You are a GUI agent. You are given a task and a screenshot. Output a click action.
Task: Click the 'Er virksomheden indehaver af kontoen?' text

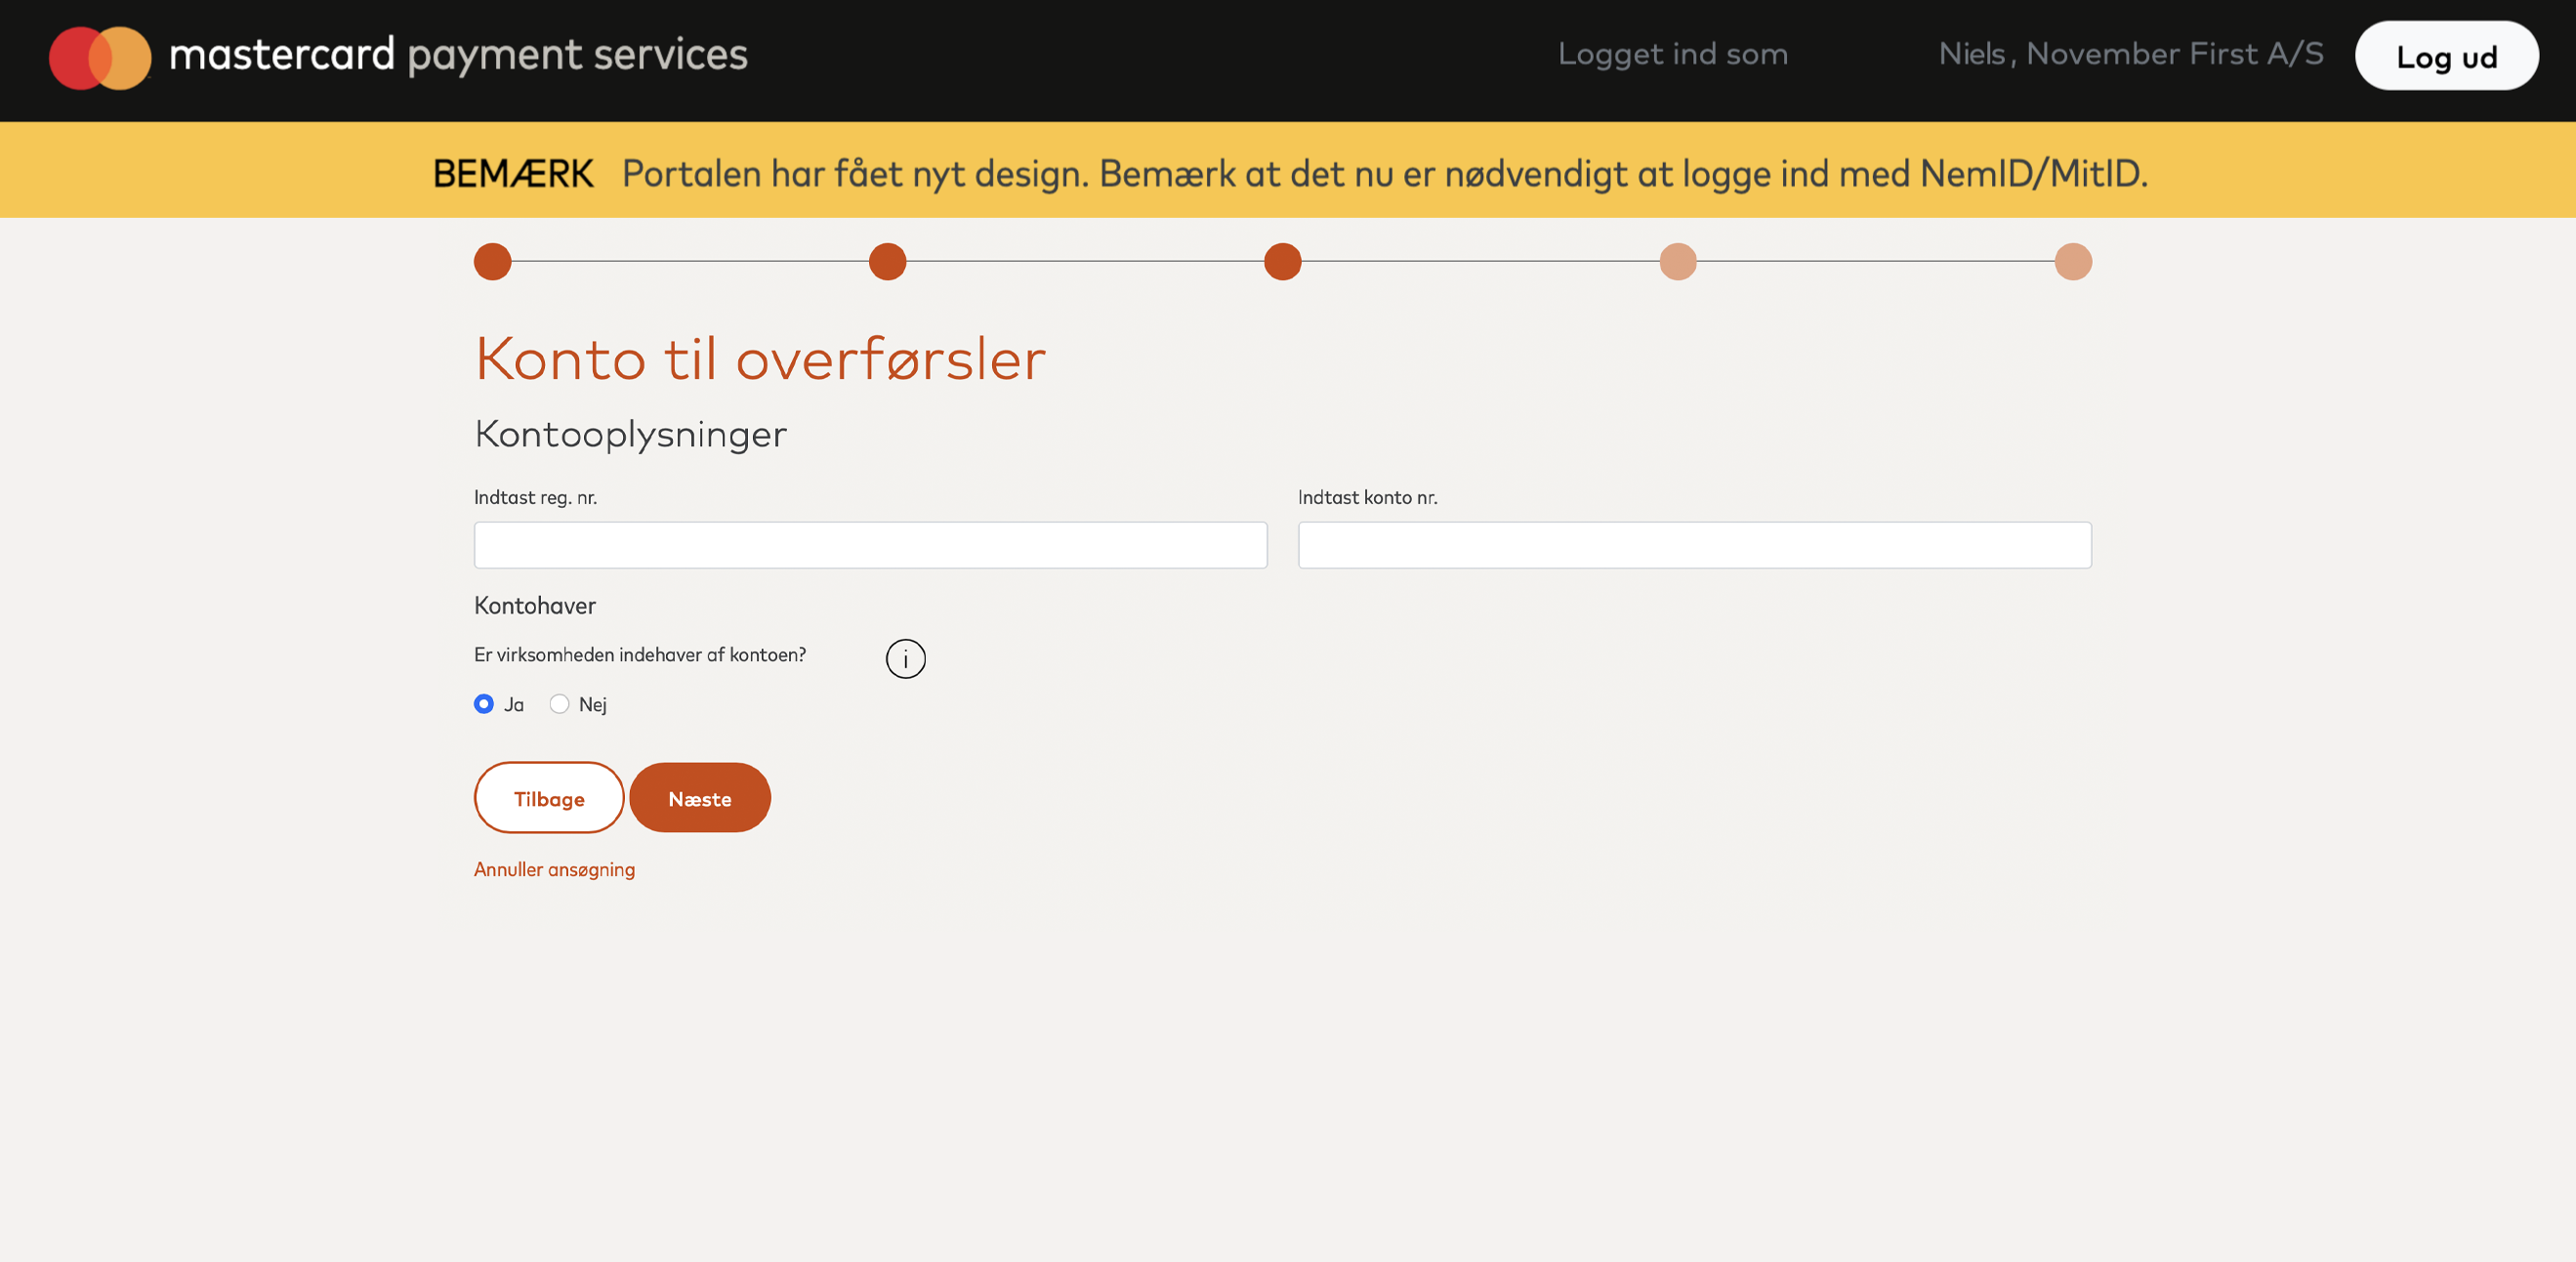coord(640,655)
